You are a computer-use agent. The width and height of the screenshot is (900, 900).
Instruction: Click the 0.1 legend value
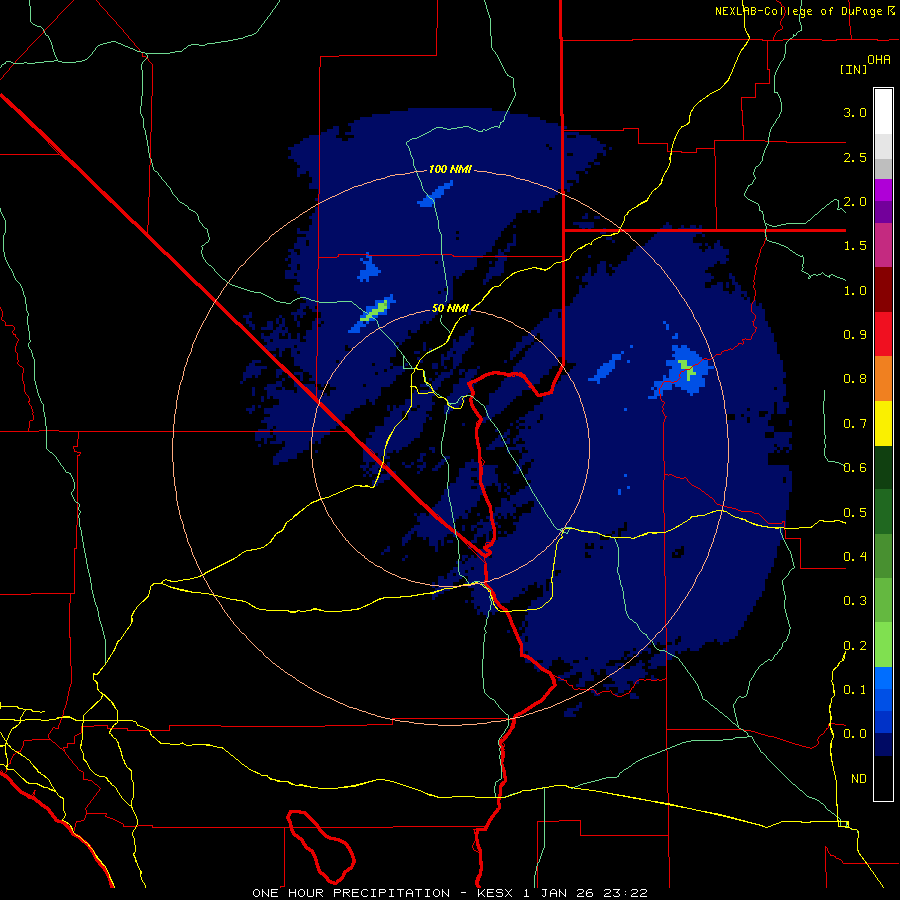(x=855, y=689)
